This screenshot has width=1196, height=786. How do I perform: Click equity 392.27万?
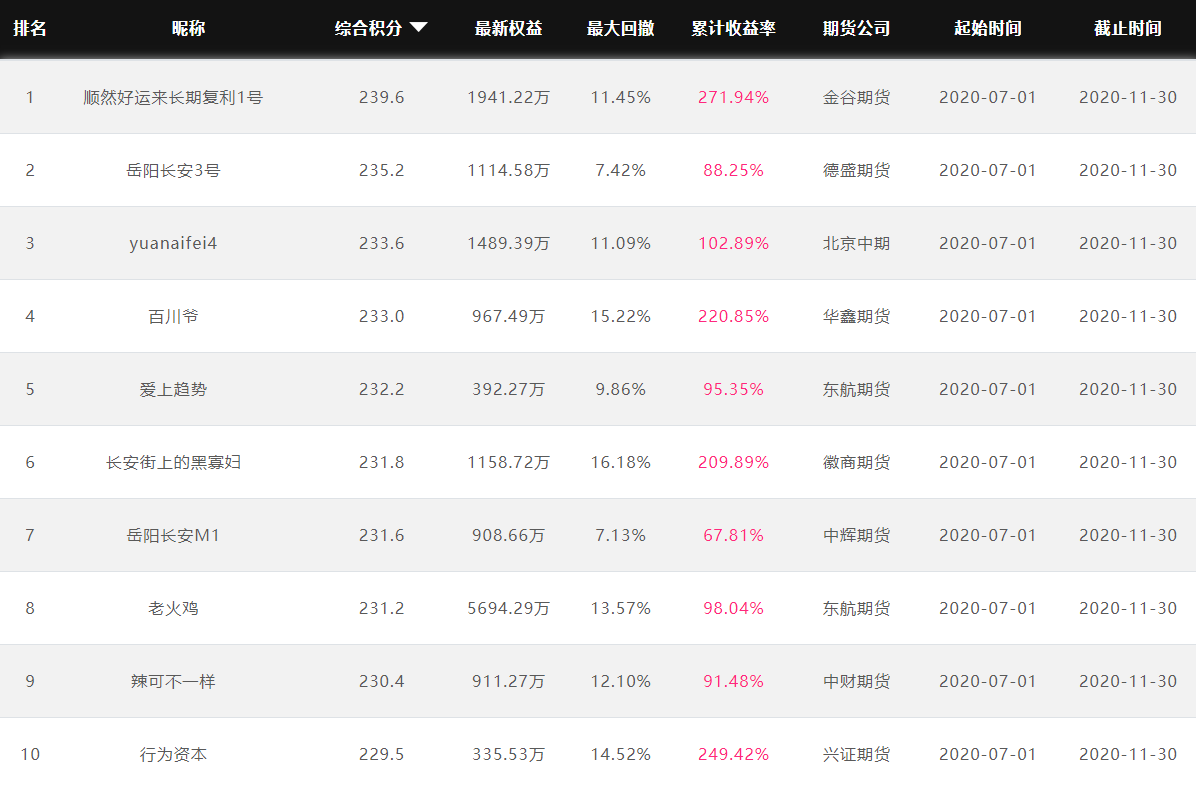click(508, 389)
